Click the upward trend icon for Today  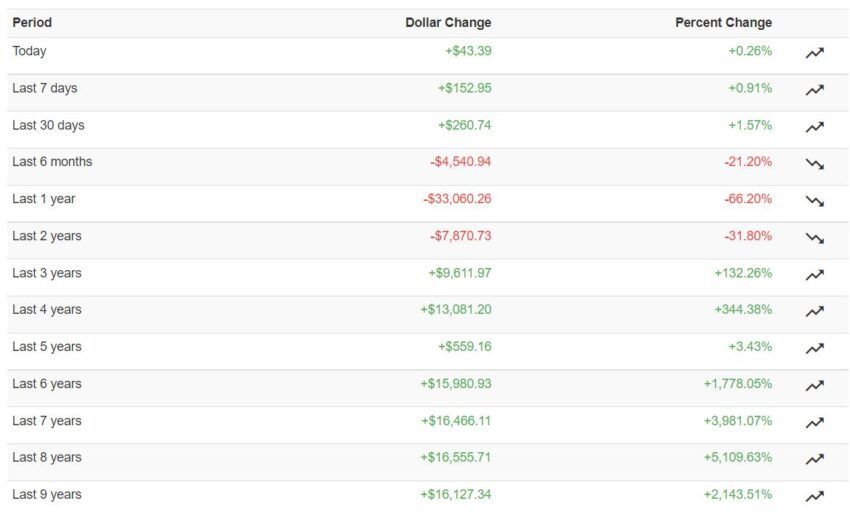pos(814,53)
